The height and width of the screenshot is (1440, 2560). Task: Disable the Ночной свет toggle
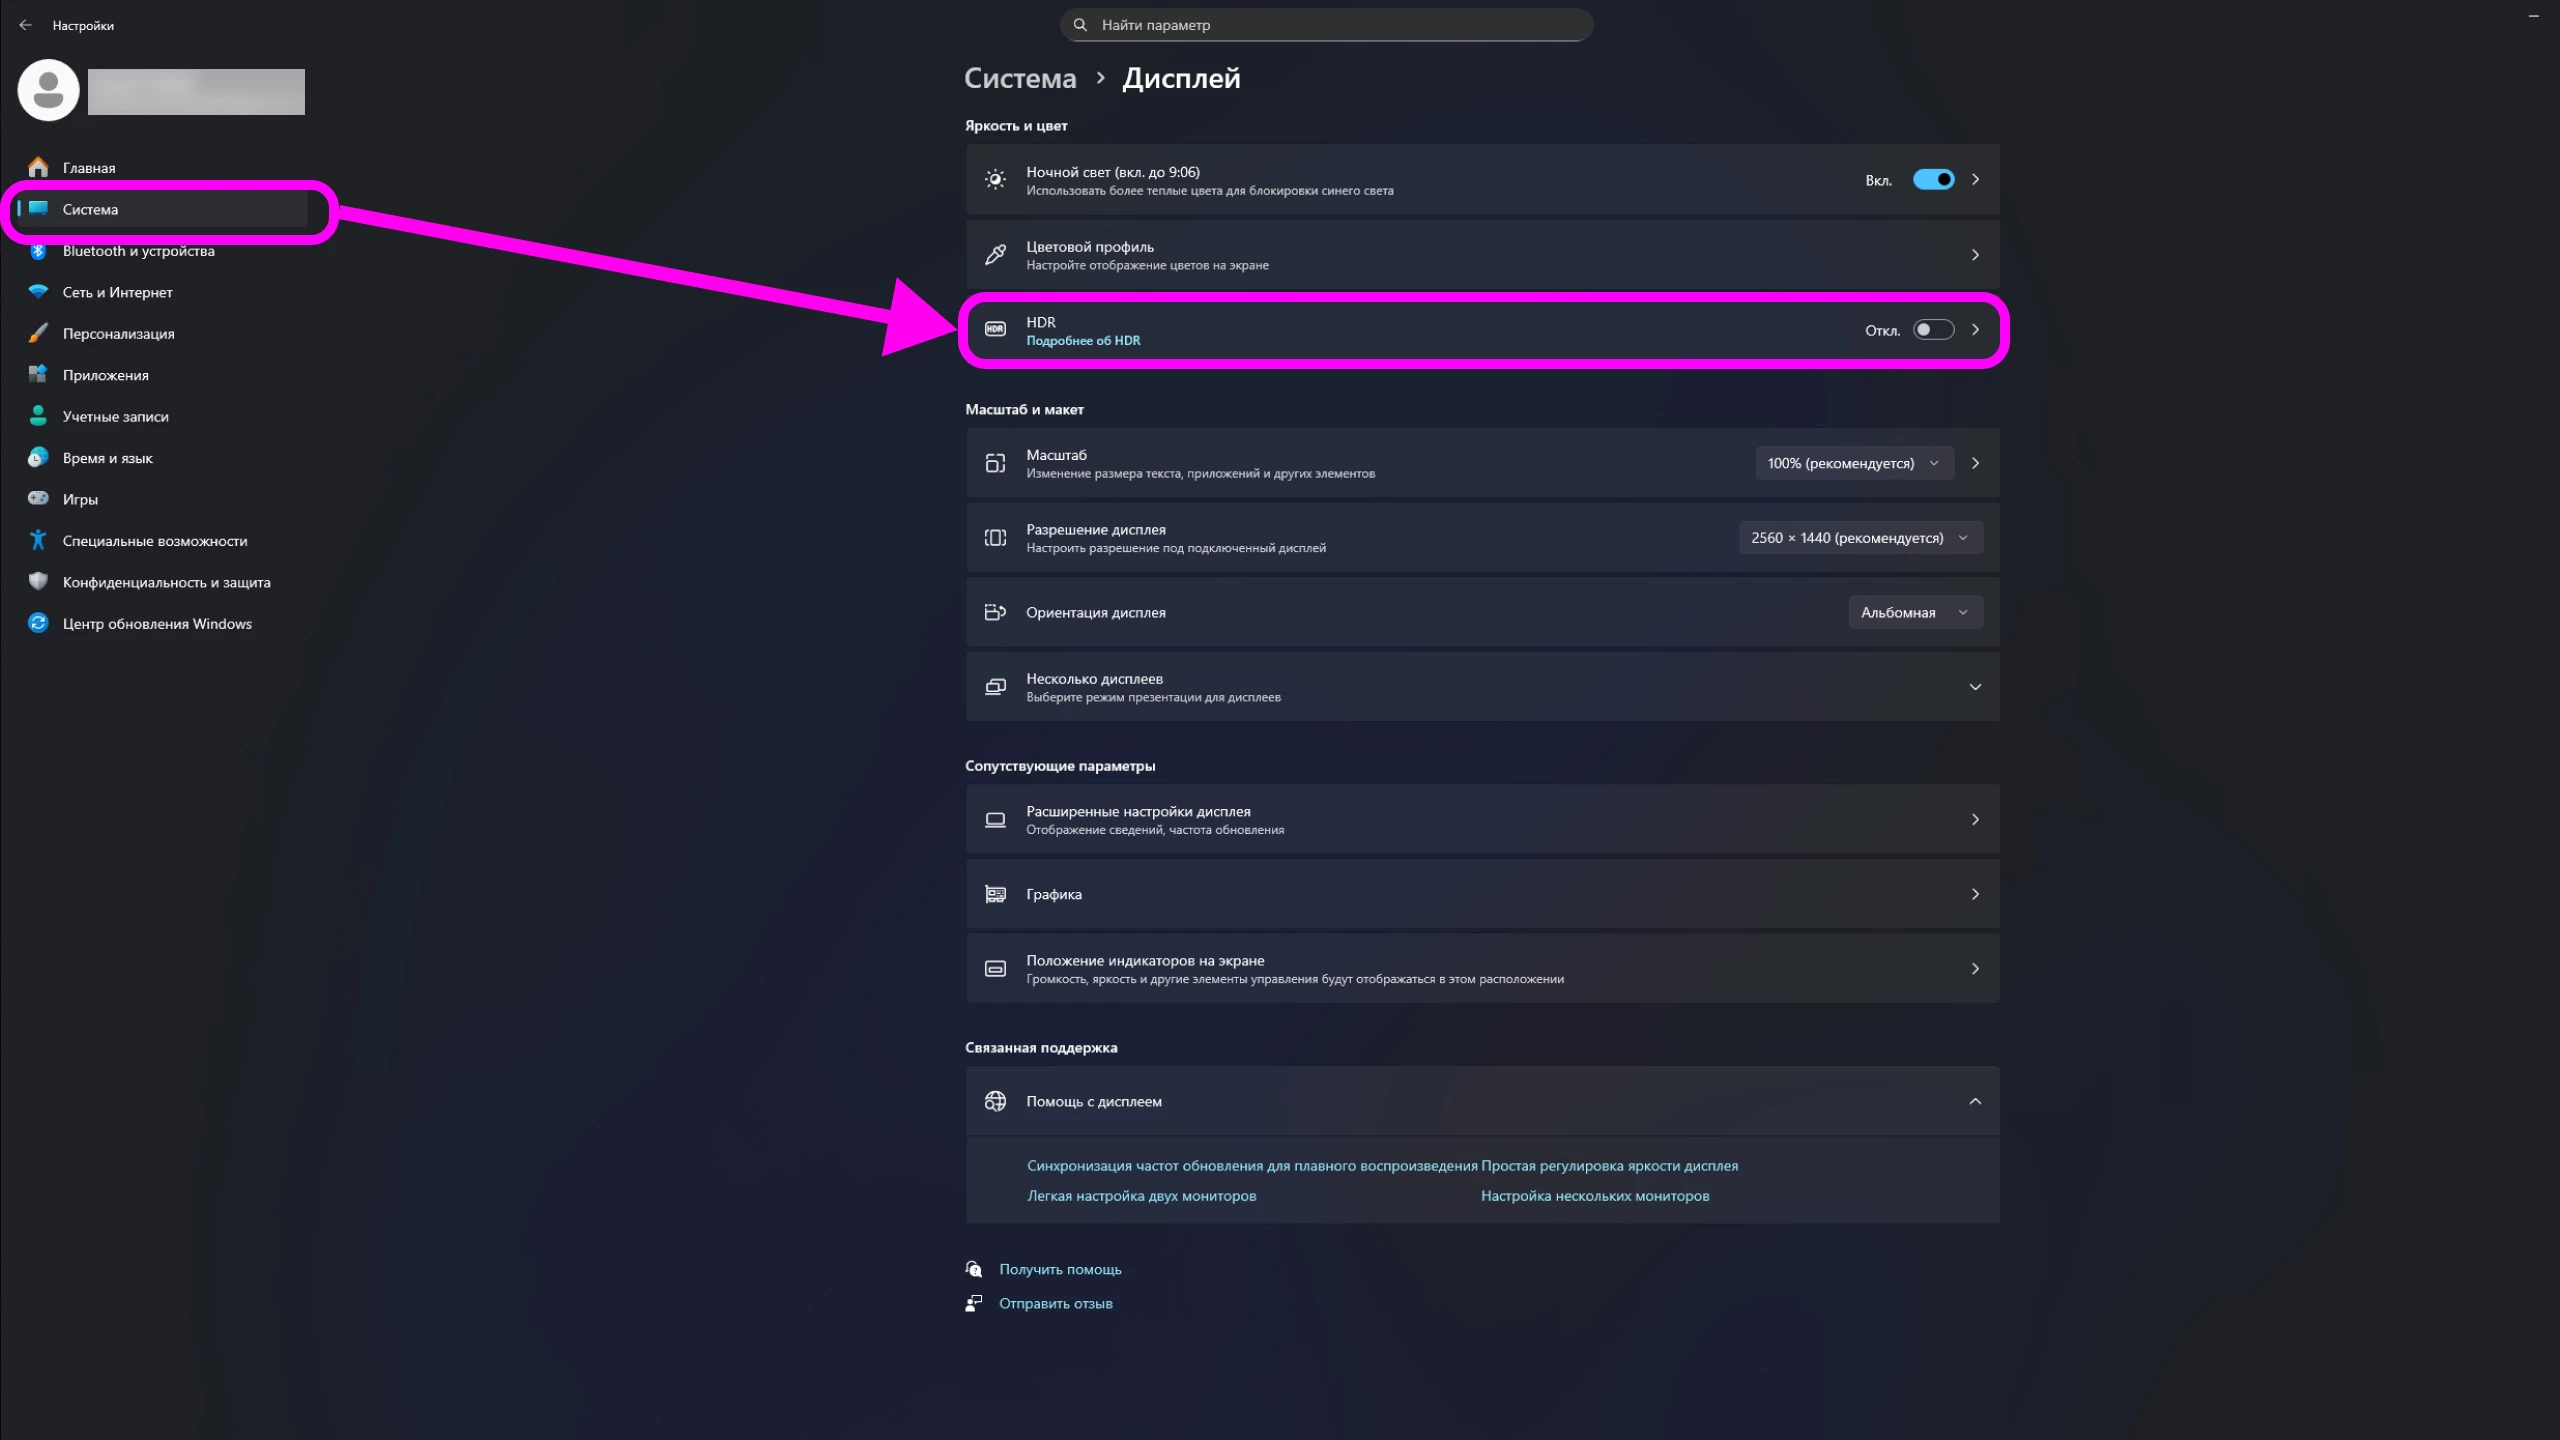pos(1933,180)
